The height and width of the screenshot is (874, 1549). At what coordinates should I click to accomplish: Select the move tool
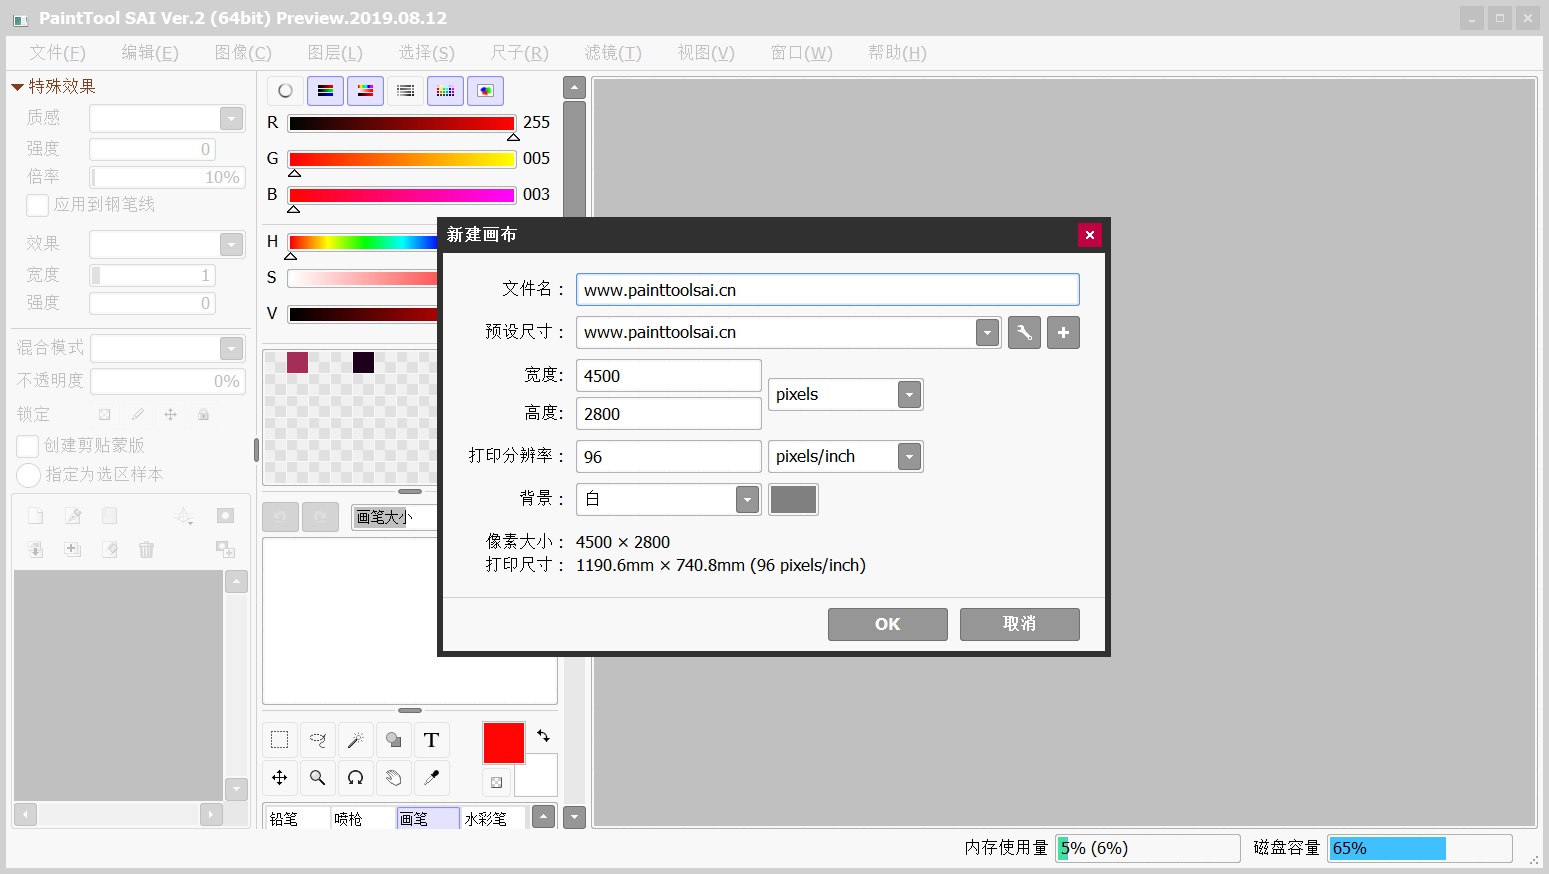click(x=280, y=778)
